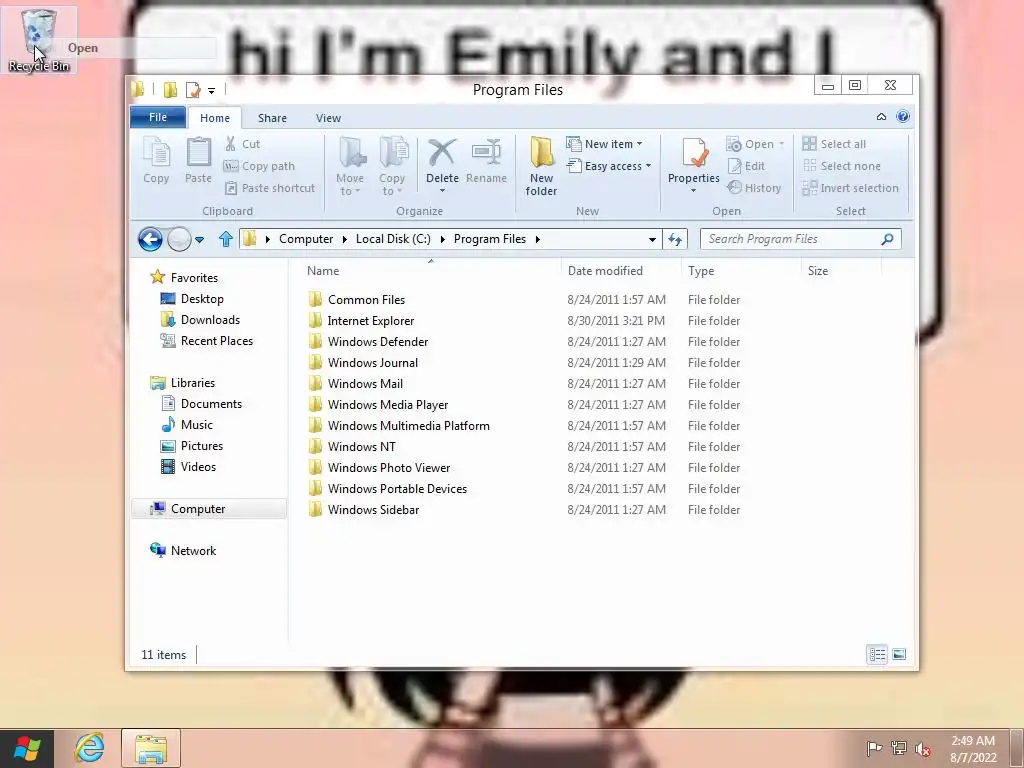The width and height of the screenshot is (1024, 768).
Task: Create a New folder from the ribbon
Action: click(541, 167)
